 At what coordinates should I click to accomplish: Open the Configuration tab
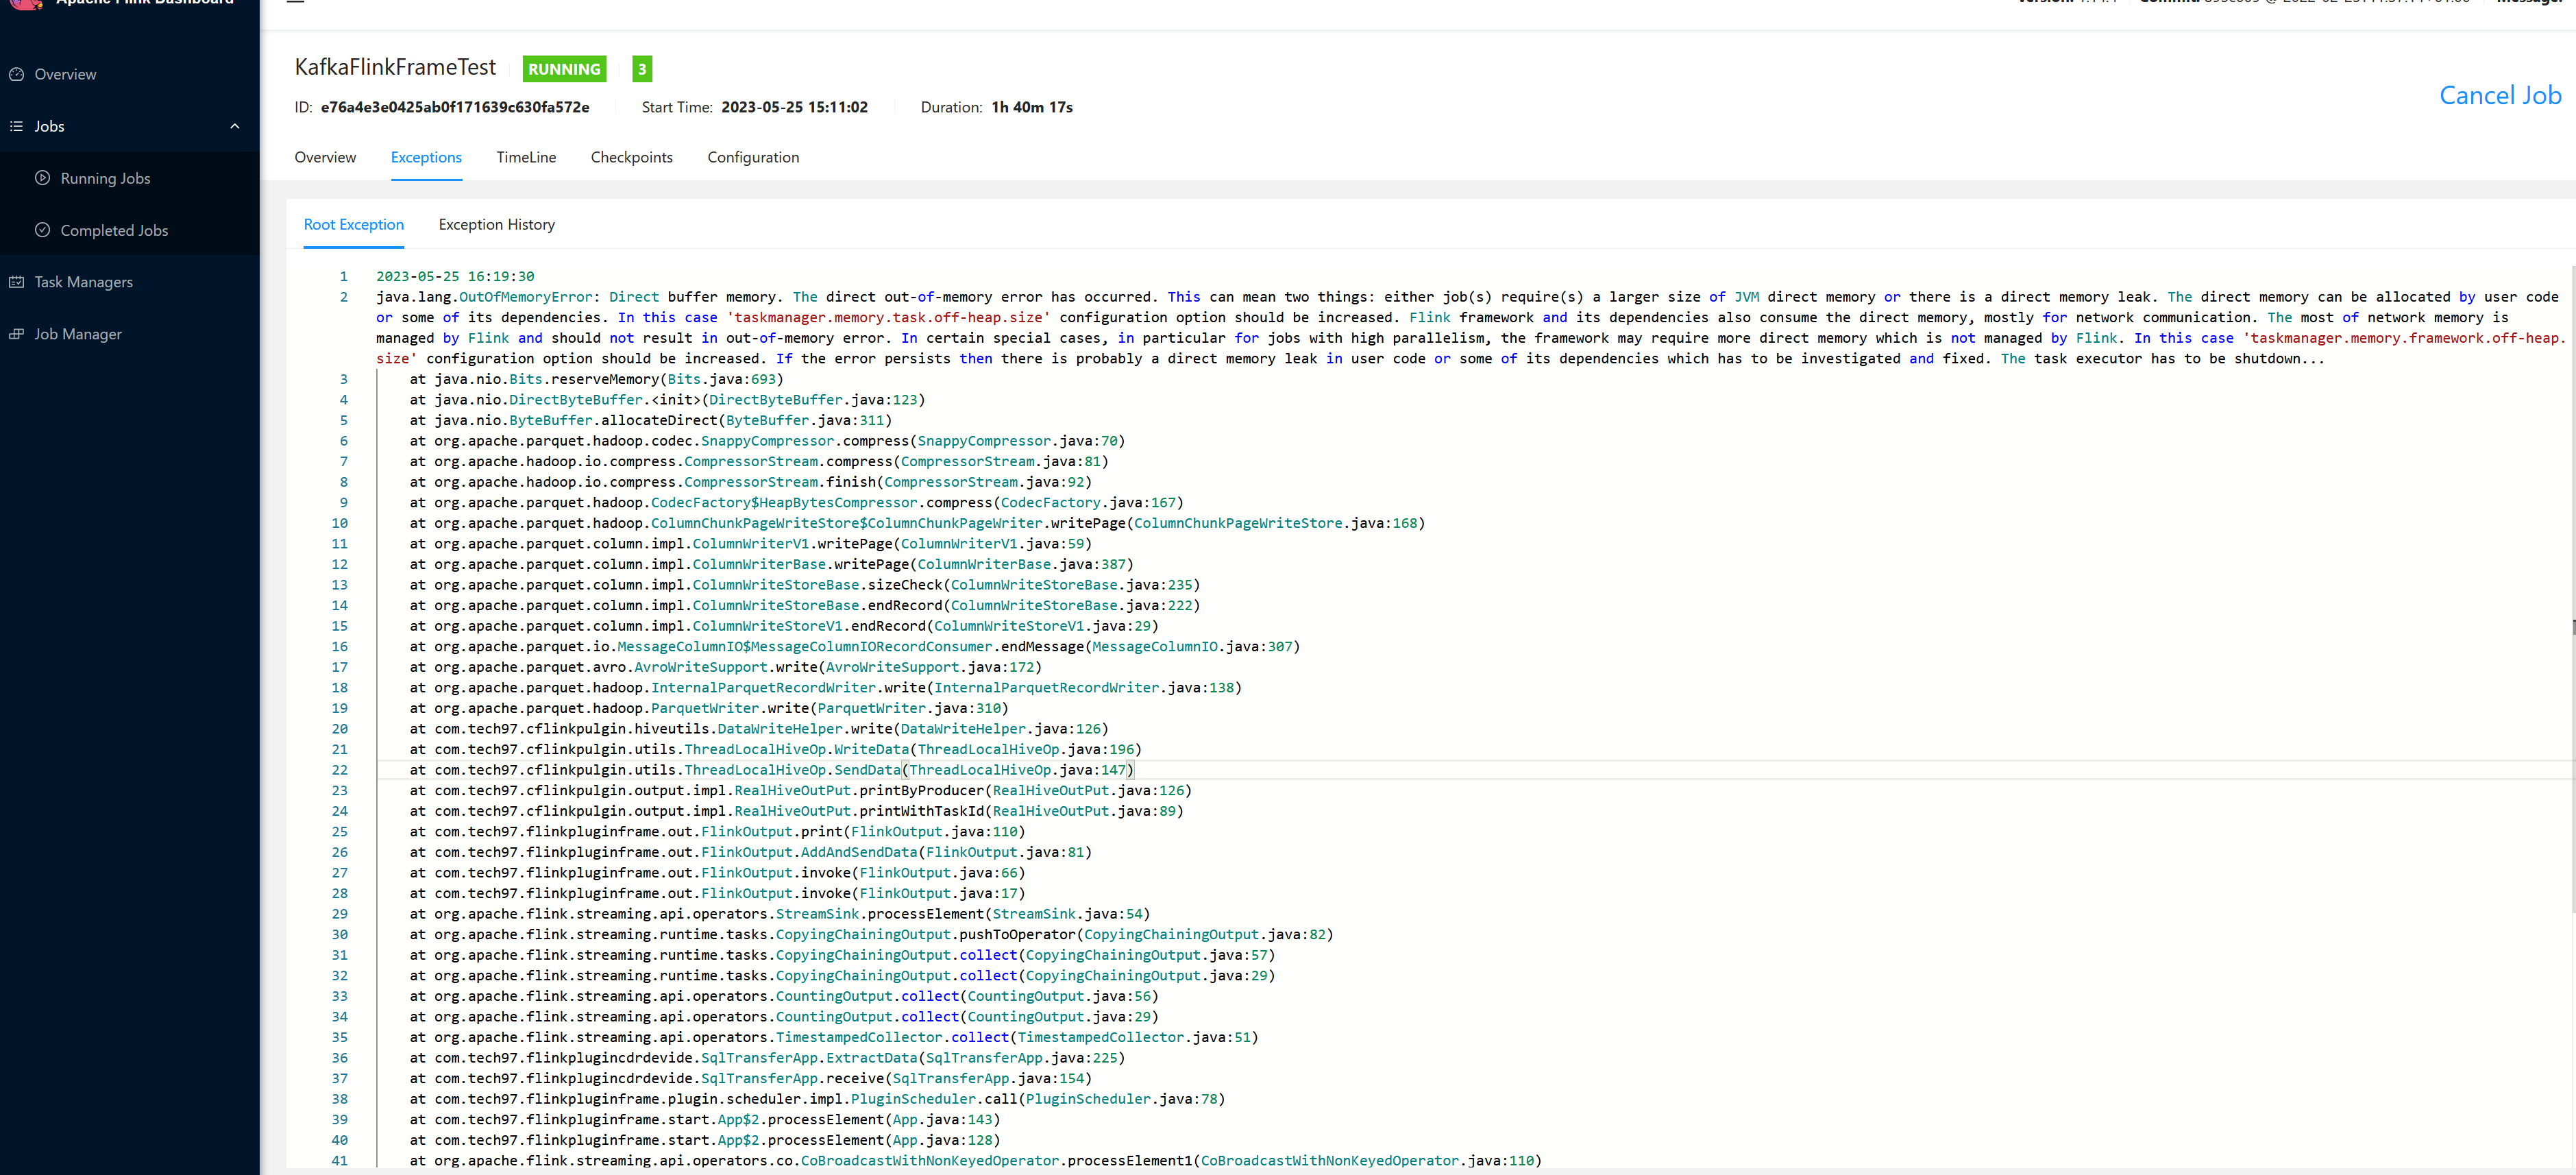(753, 157)
